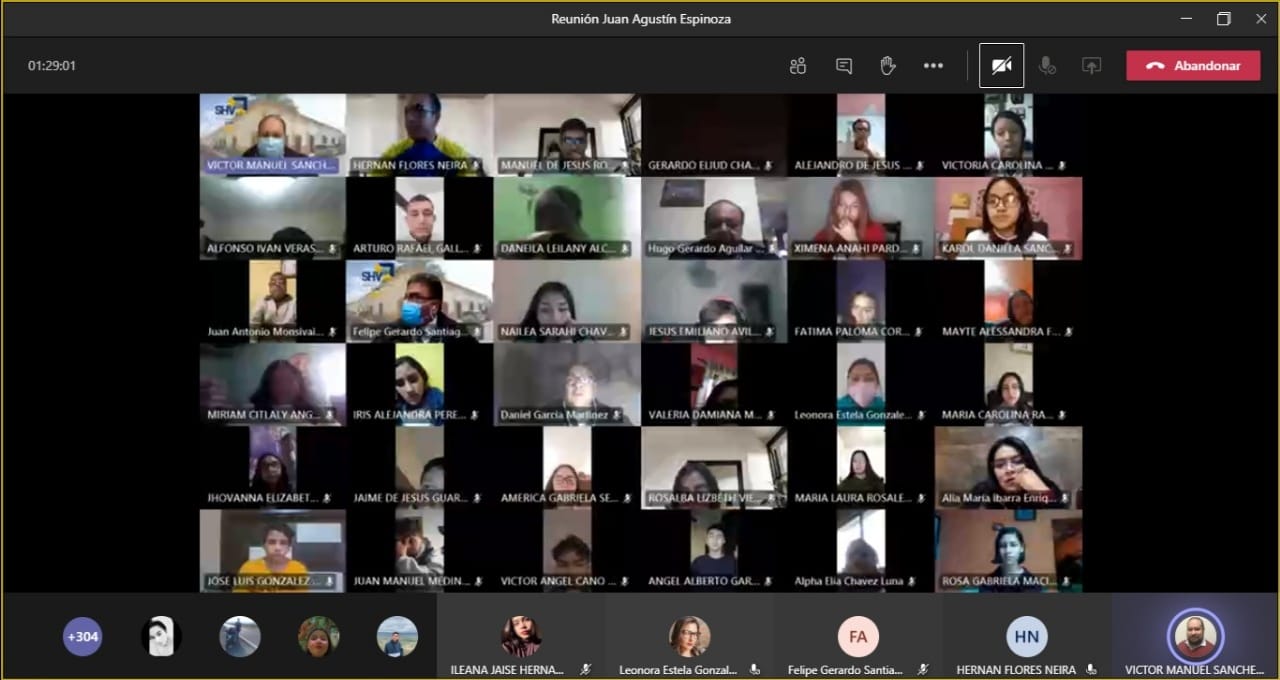Click the Karol Daniela Sanchez video tile
This screenshot has width=1280, height=680.
pyautogui.click(x=1008, y=216)
